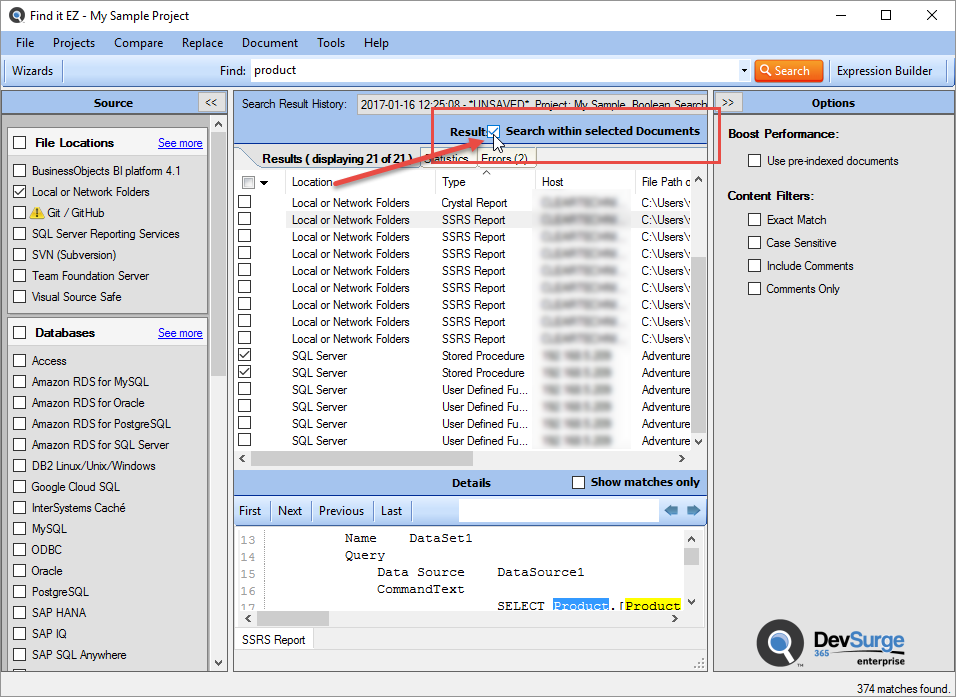This screenshot has height=697, width=956.
Task: Check the Oracle database option
Action: pyautogui.click(x=20, y=571)
